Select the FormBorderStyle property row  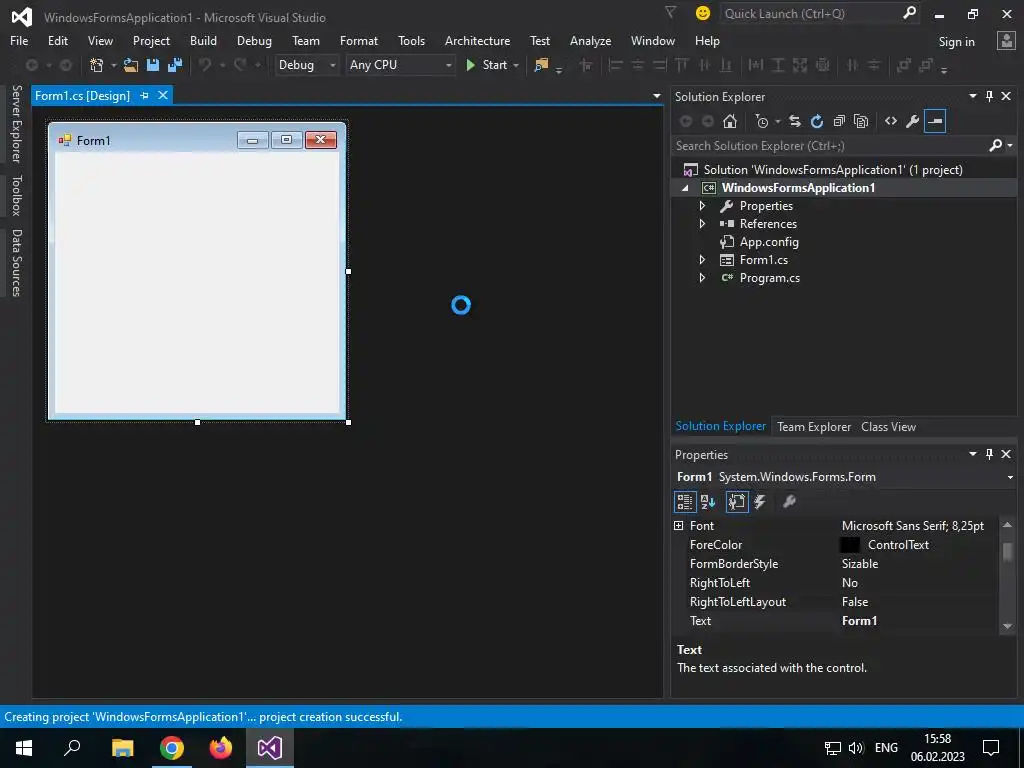coord(835,564)
